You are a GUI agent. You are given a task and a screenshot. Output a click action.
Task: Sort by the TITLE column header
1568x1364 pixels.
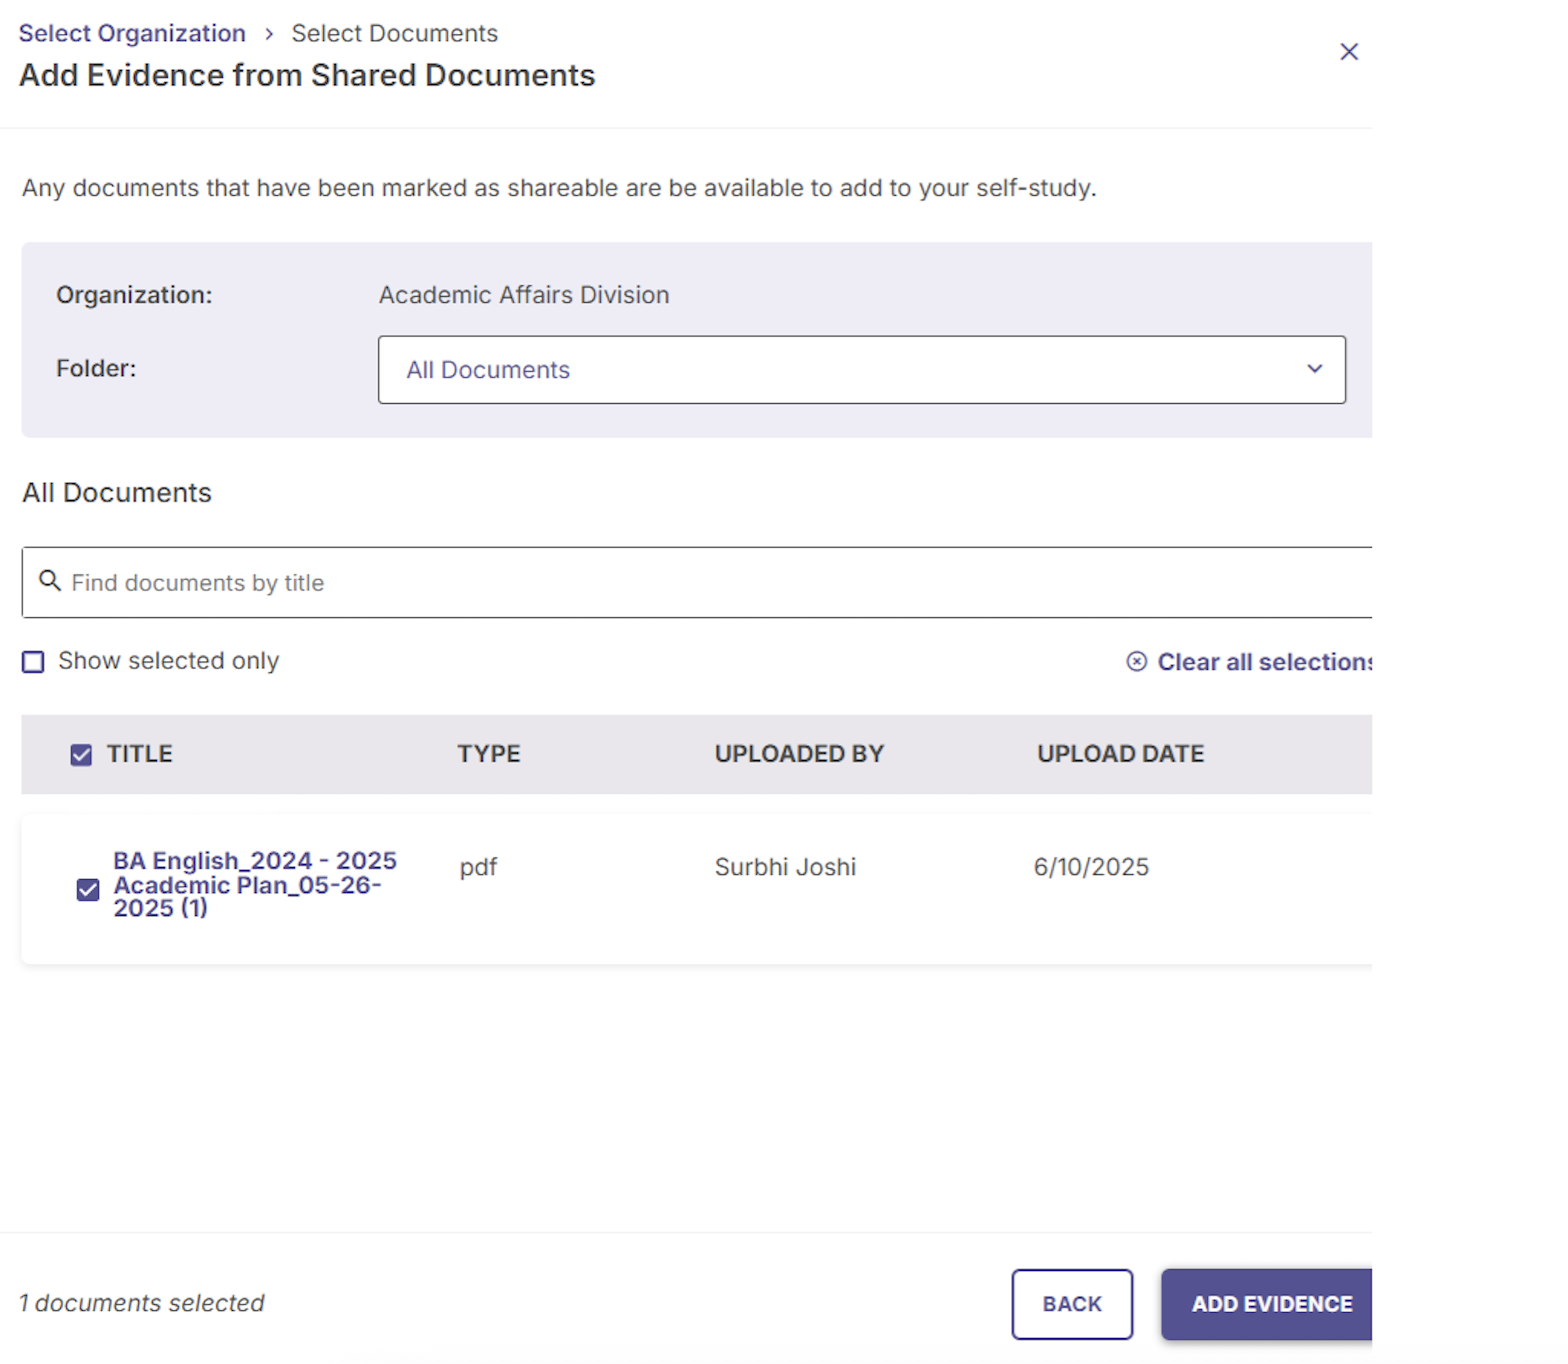[x=140, y=754]
